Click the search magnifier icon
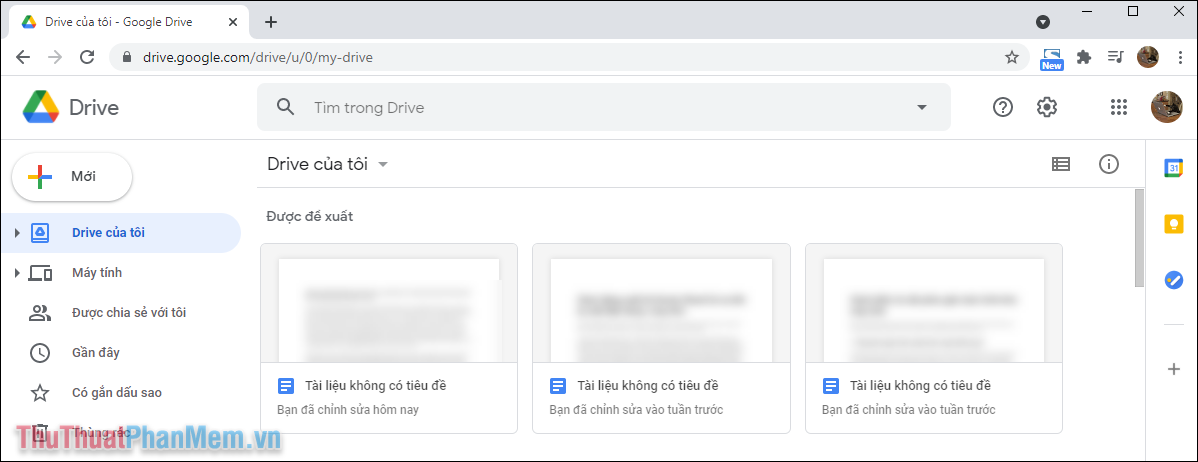The height and width of the screenshot is (462, 1198). [x=286, y=107]
